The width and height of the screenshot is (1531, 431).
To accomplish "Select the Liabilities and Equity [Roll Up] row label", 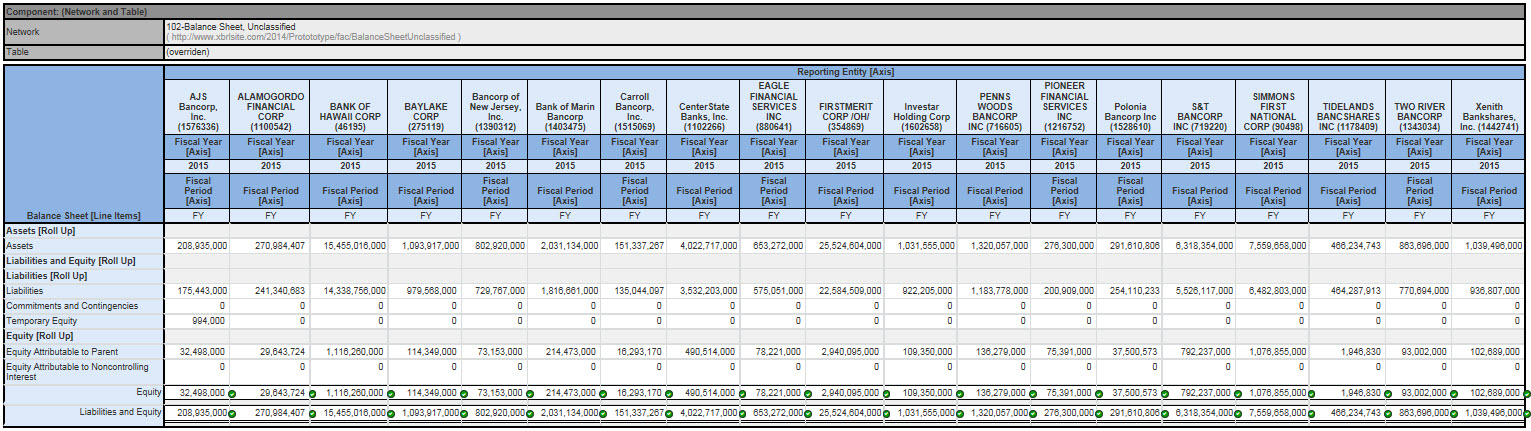I will pyautogui.click(x=70, y=260).
